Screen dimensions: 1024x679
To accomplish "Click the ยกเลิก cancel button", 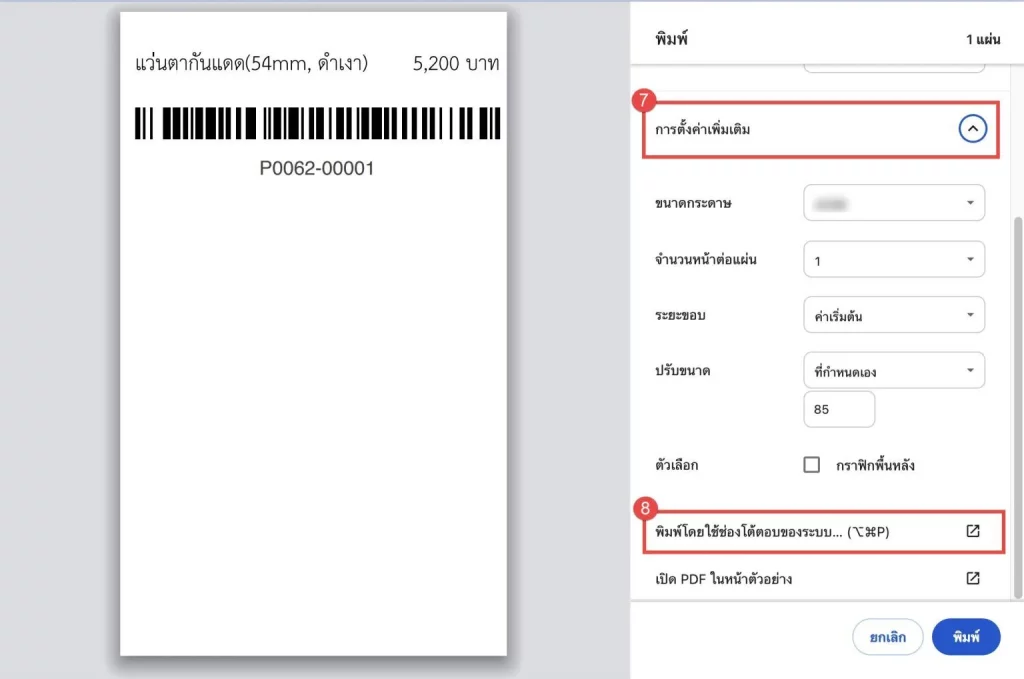I will [x=888, y=637].
